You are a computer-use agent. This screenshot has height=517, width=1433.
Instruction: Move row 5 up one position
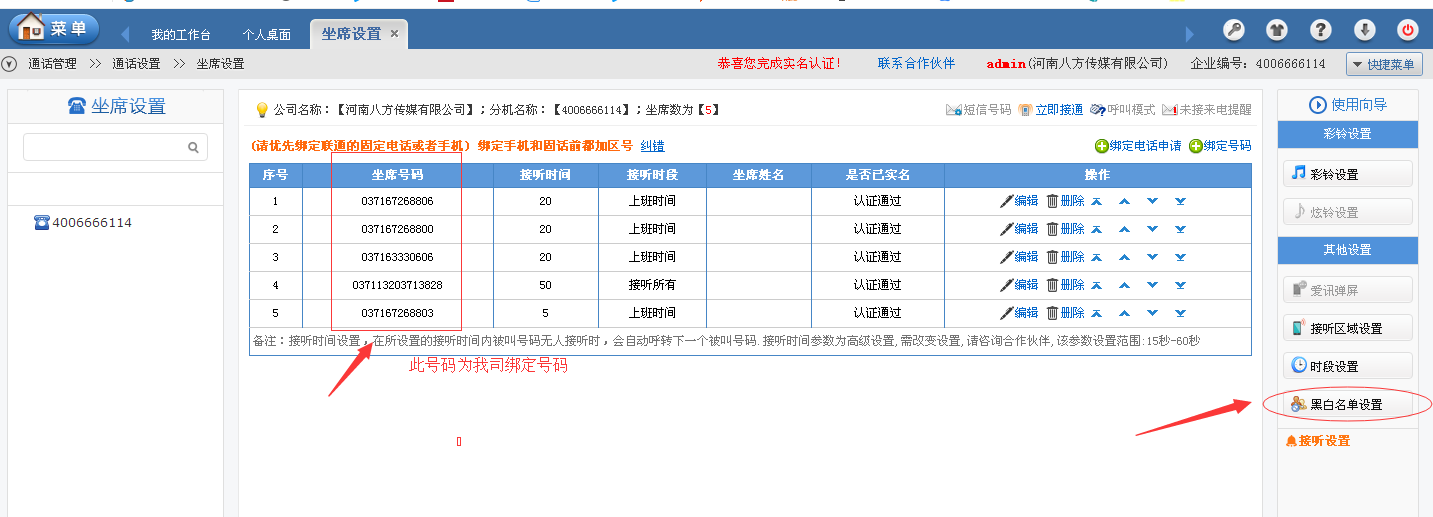click(x=1124, y=313)
